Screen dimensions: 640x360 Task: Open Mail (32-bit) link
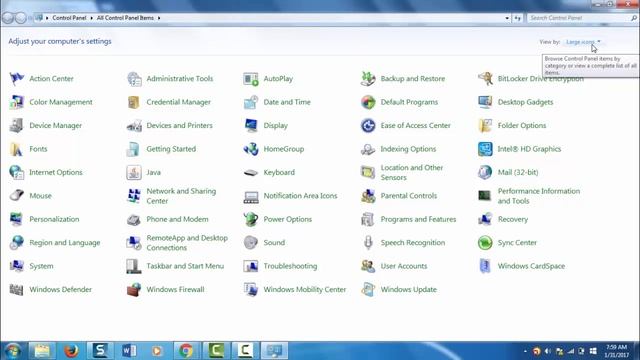(x=518, y=172)
